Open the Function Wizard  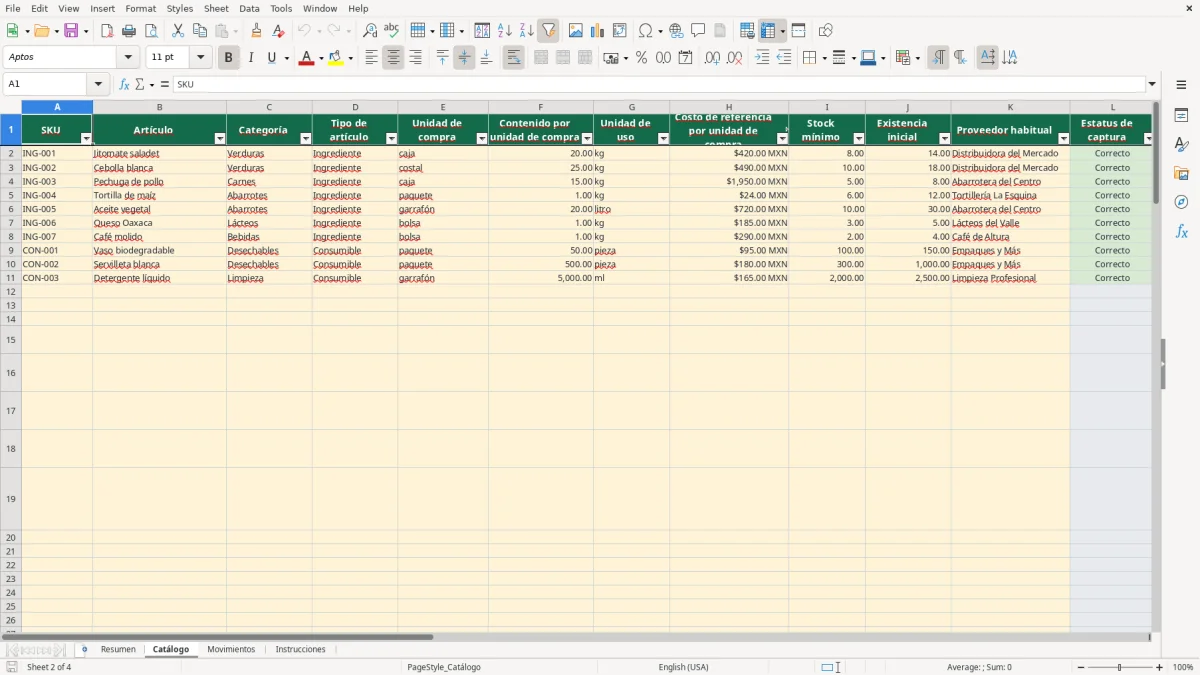tap(124, 84)
